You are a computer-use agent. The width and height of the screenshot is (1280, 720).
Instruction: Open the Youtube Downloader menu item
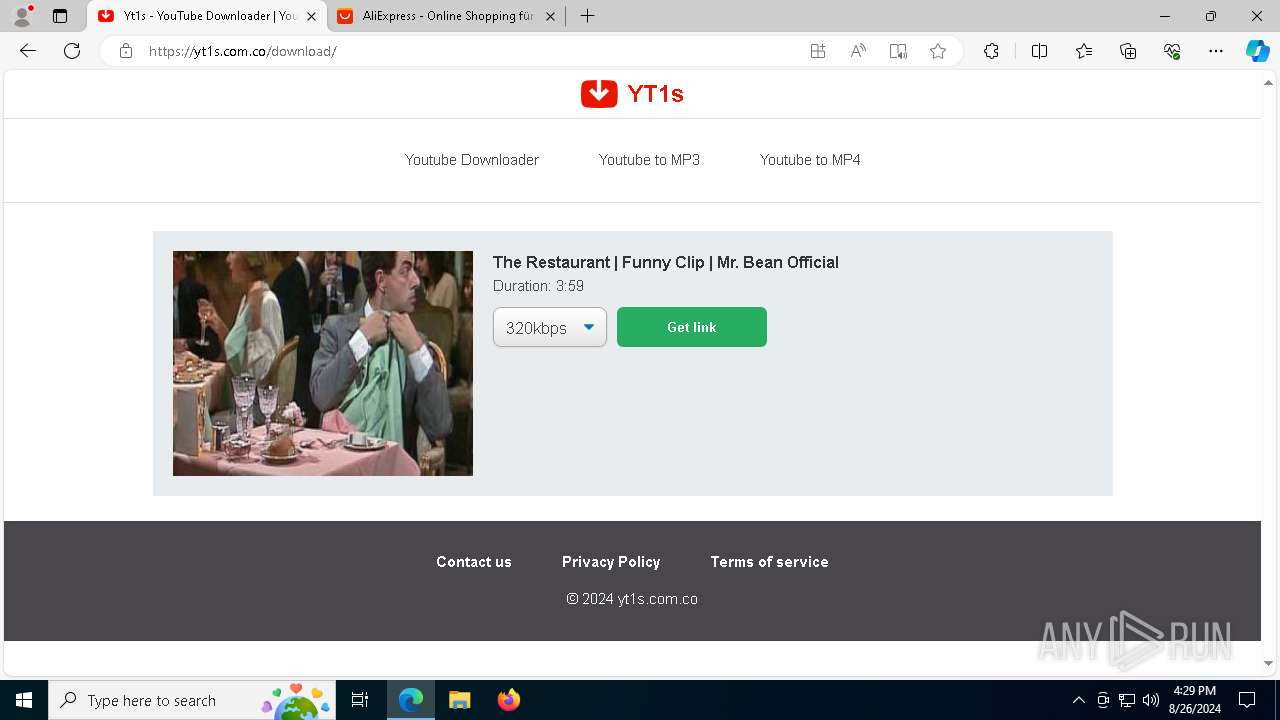[x=472, y=160]
